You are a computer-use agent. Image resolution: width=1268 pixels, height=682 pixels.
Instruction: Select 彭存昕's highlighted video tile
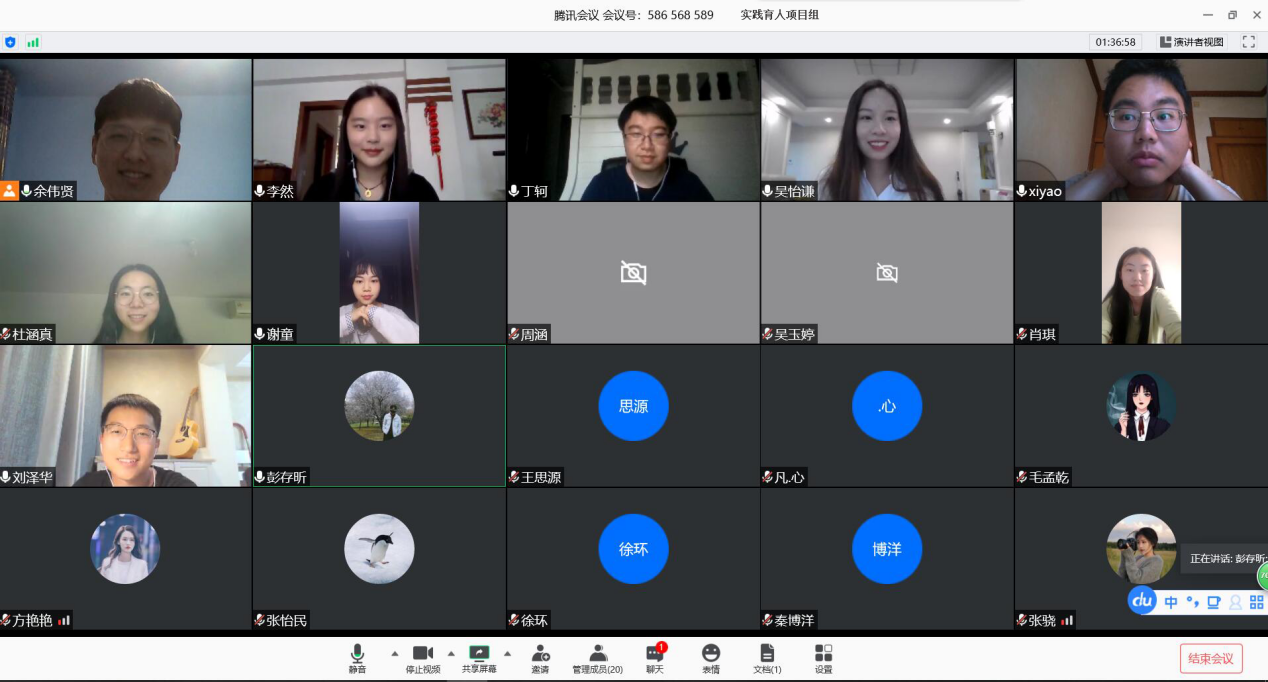379,416
